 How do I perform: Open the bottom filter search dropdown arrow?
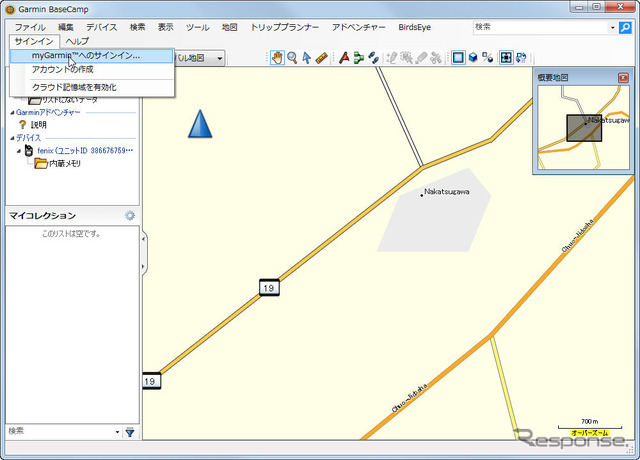pos(118,432)
